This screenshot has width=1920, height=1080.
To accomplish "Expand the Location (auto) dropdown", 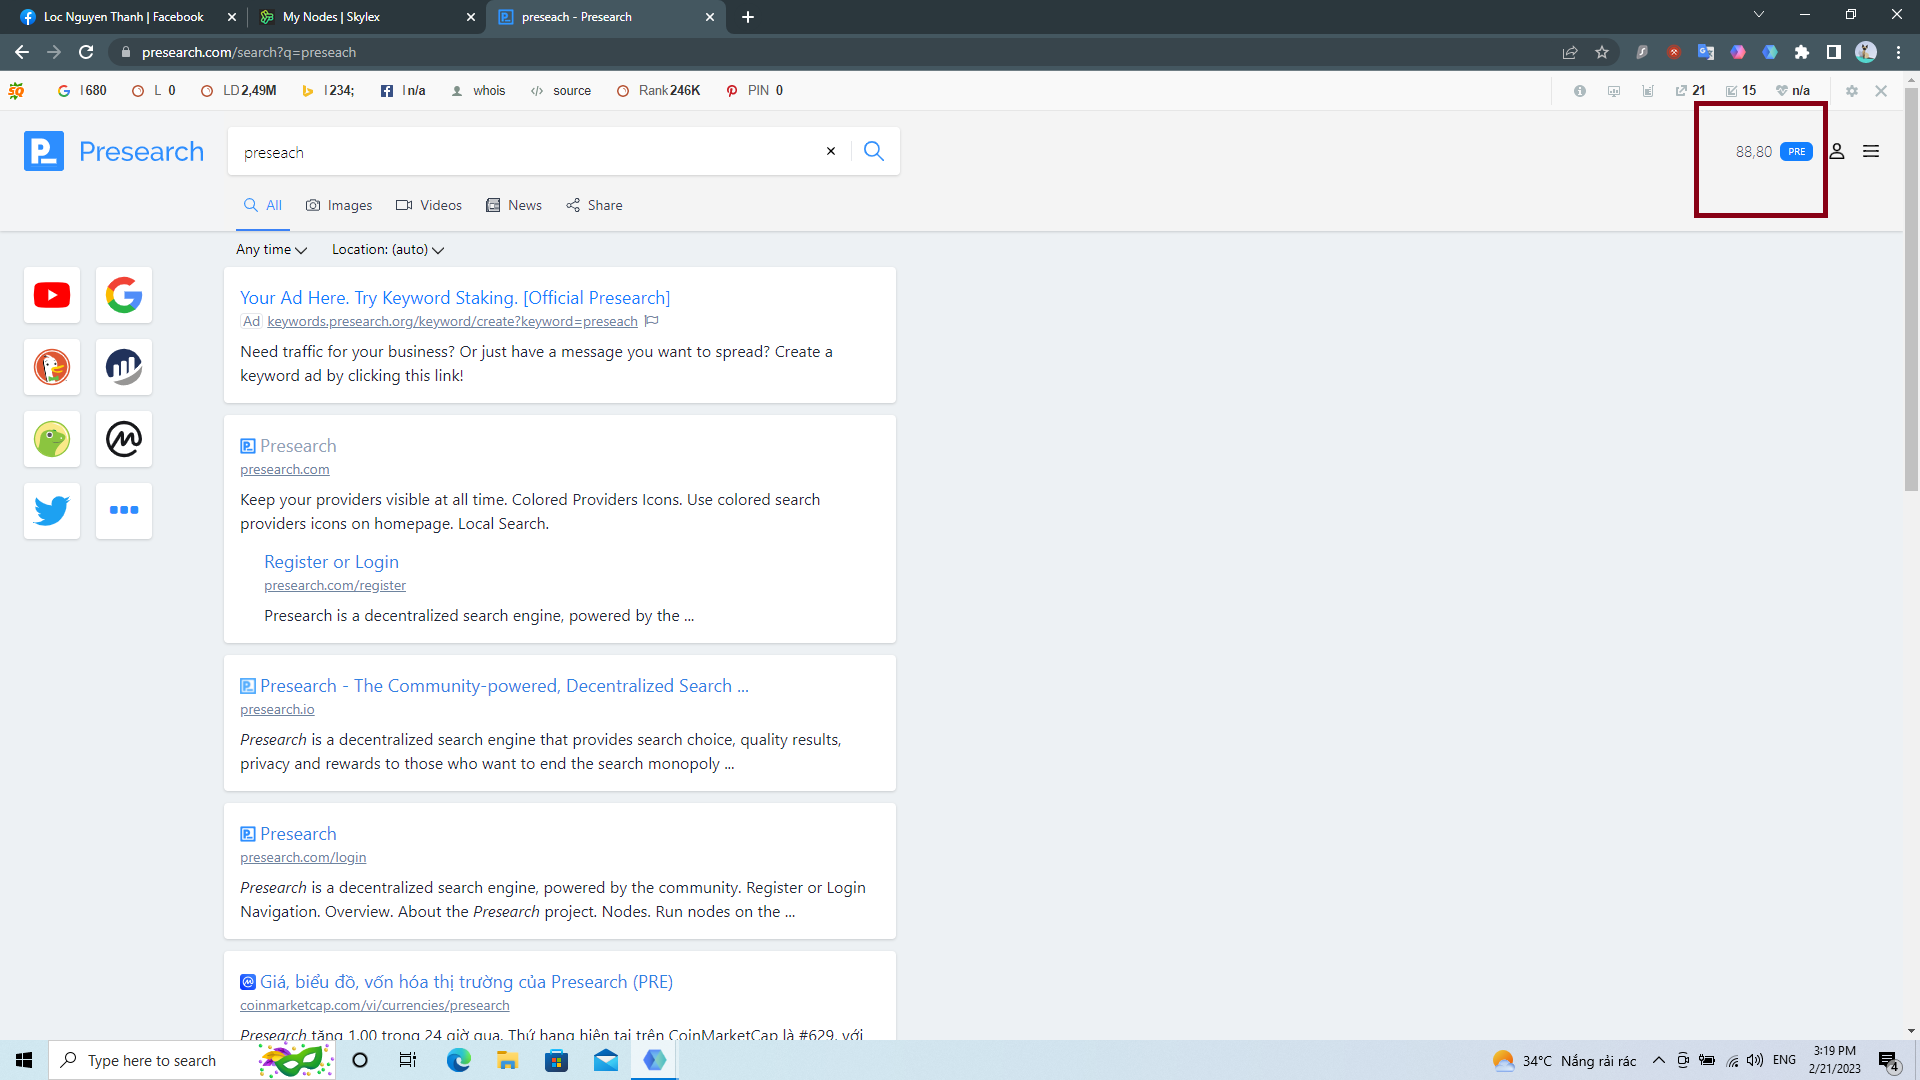I will (387, 249).
